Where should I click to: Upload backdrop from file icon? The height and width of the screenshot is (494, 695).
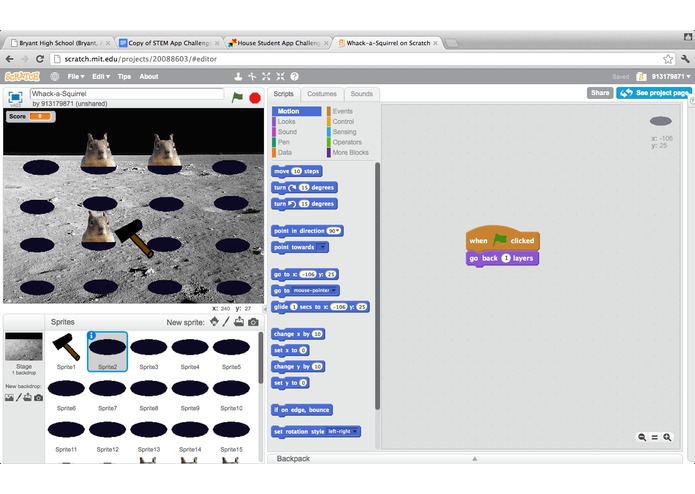(x=27, y=397)
